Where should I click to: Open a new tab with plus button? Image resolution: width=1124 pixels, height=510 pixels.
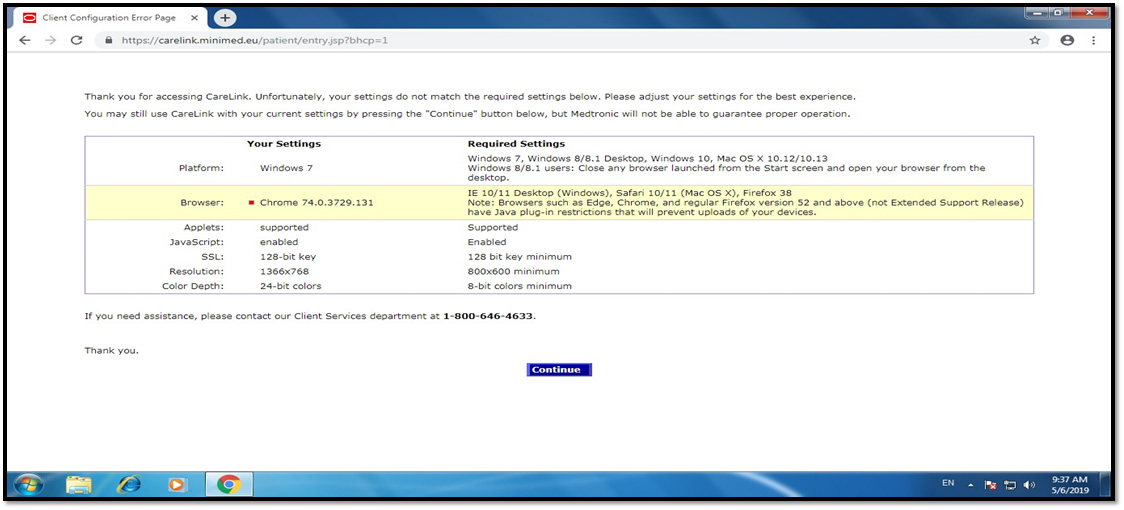point(225,18)
